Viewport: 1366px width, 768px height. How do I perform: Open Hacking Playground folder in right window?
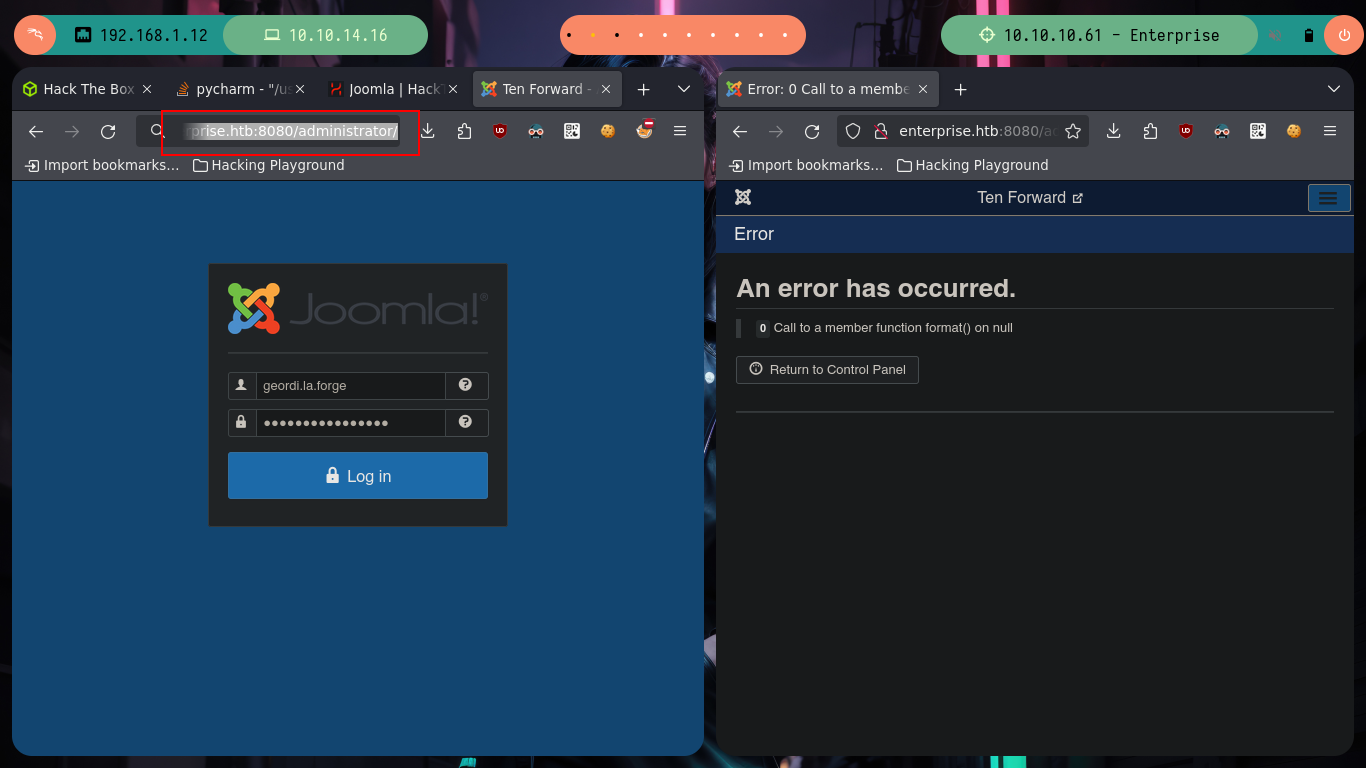click(973, 165)
